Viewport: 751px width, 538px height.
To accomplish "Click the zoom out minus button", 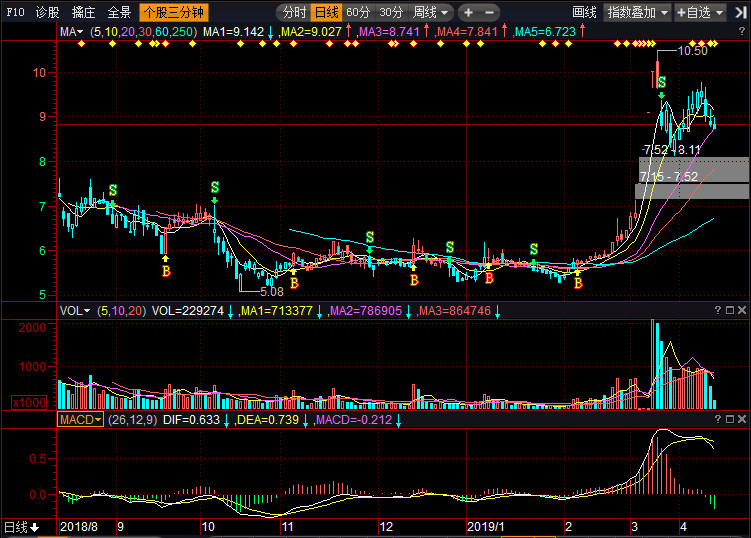I will pyautogui.click(x=490, y=13).
